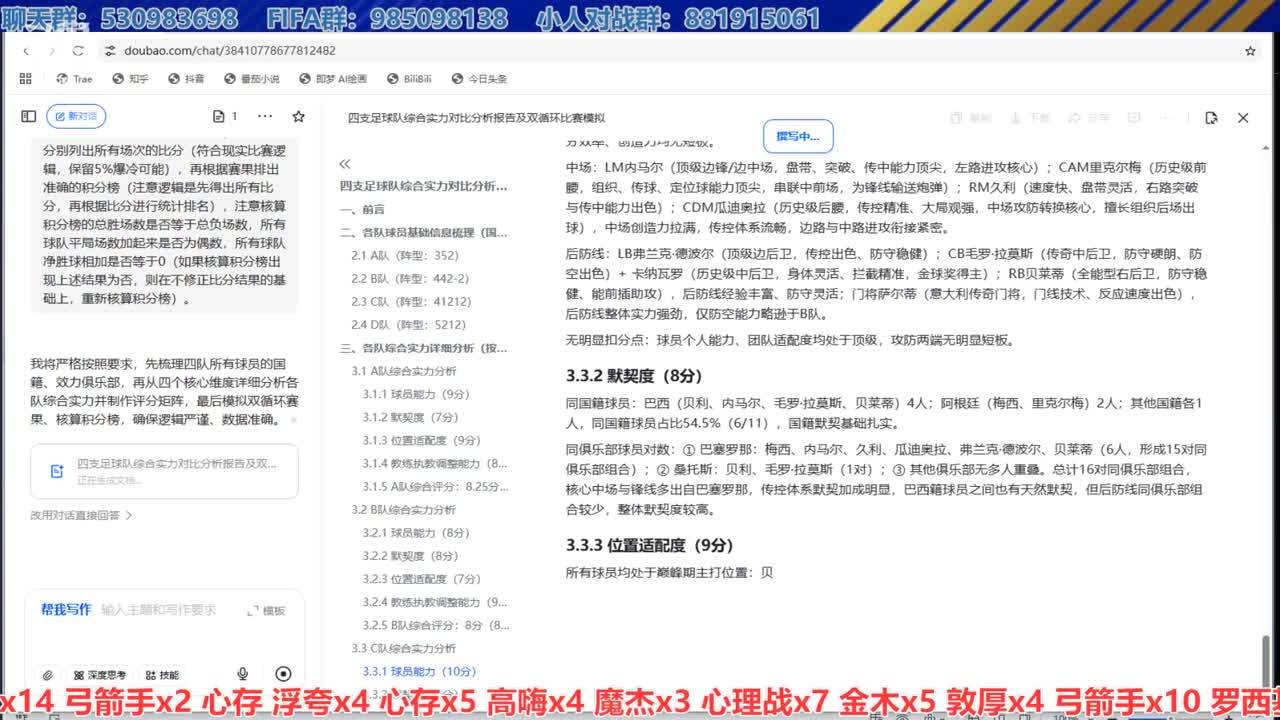Select outline item 3.3.1 球员能力 (10分)
1280x720 pixels.
point(419,671)
